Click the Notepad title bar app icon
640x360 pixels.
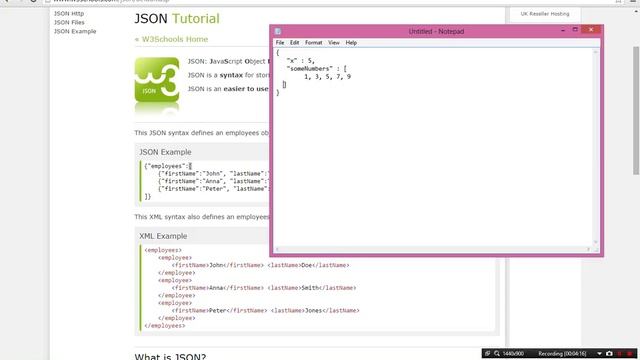coord(278,31)
